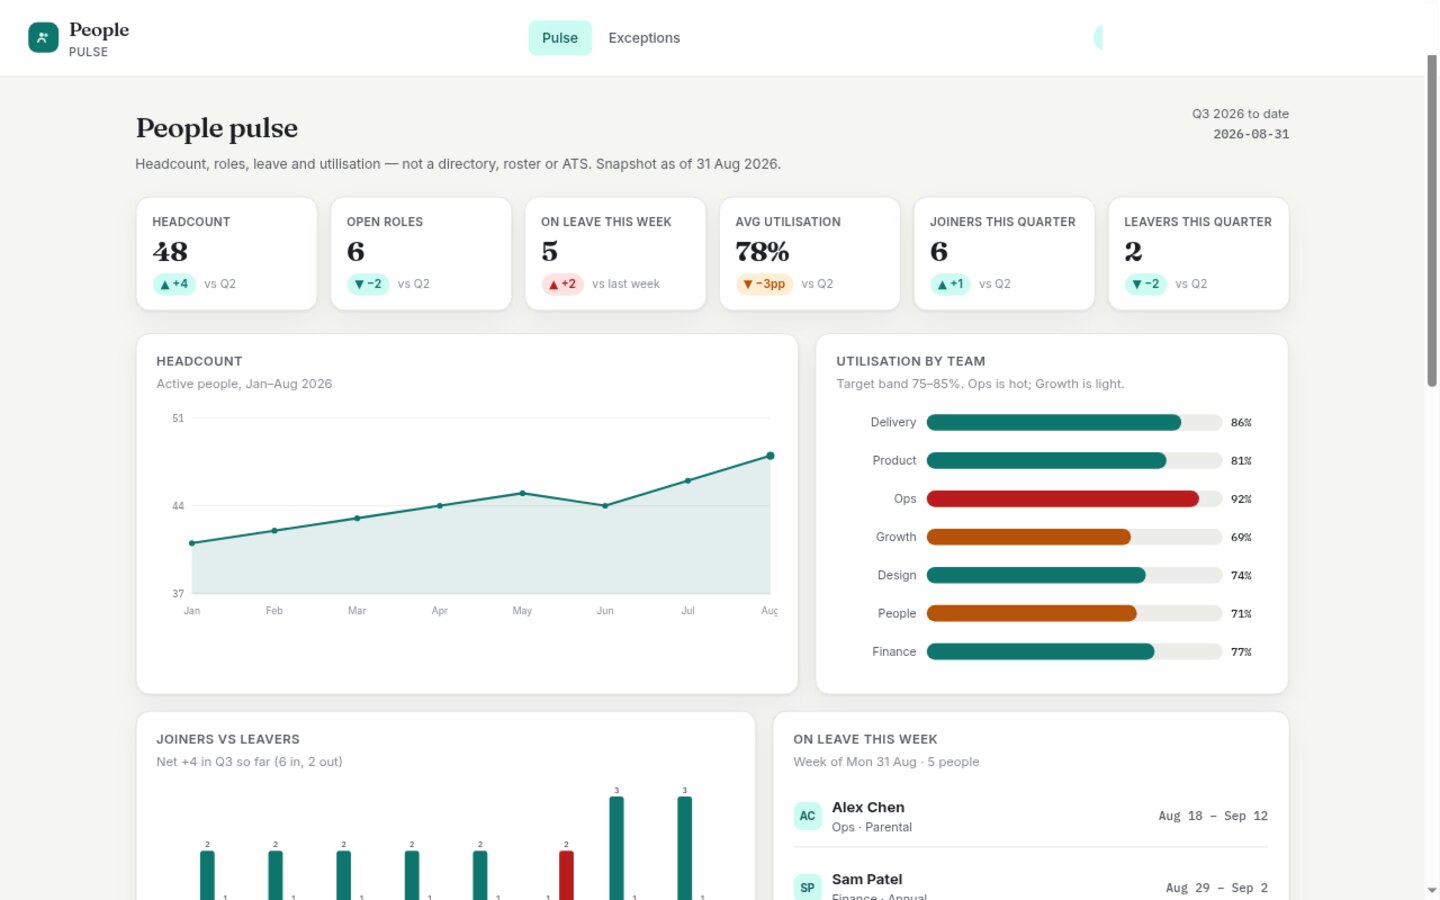Screen dimensions: 1440x900
Task: Click the 71% People percentage
Action: [x=1241, y=614]
